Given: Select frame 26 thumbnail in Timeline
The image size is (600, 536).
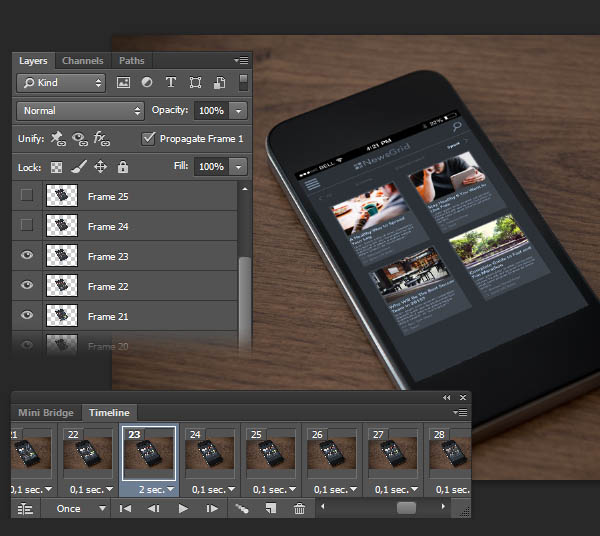Looking at the screenshot, I should coord(332,455).
